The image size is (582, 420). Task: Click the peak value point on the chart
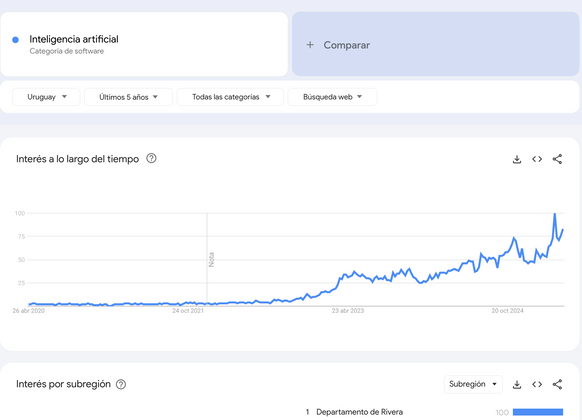pos(555,214)
